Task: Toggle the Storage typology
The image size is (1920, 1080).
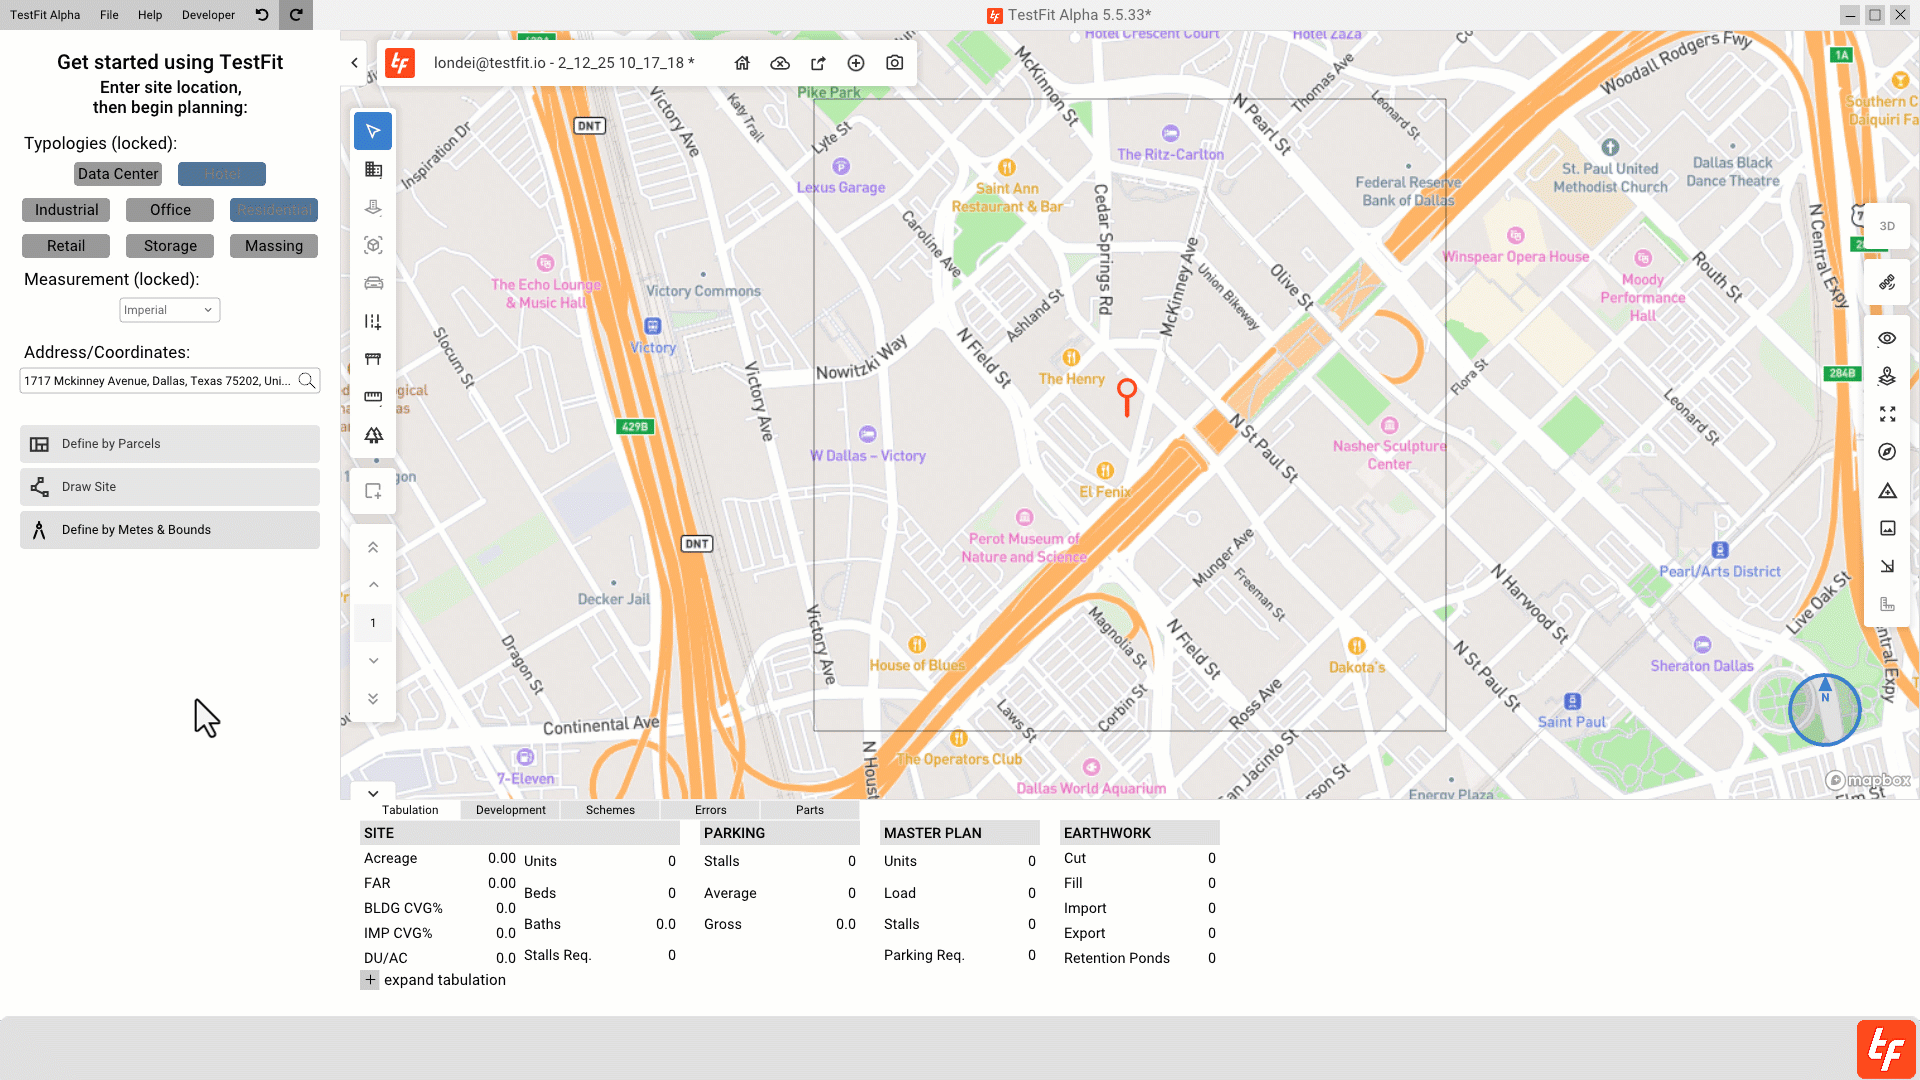Action: point(170,246)
